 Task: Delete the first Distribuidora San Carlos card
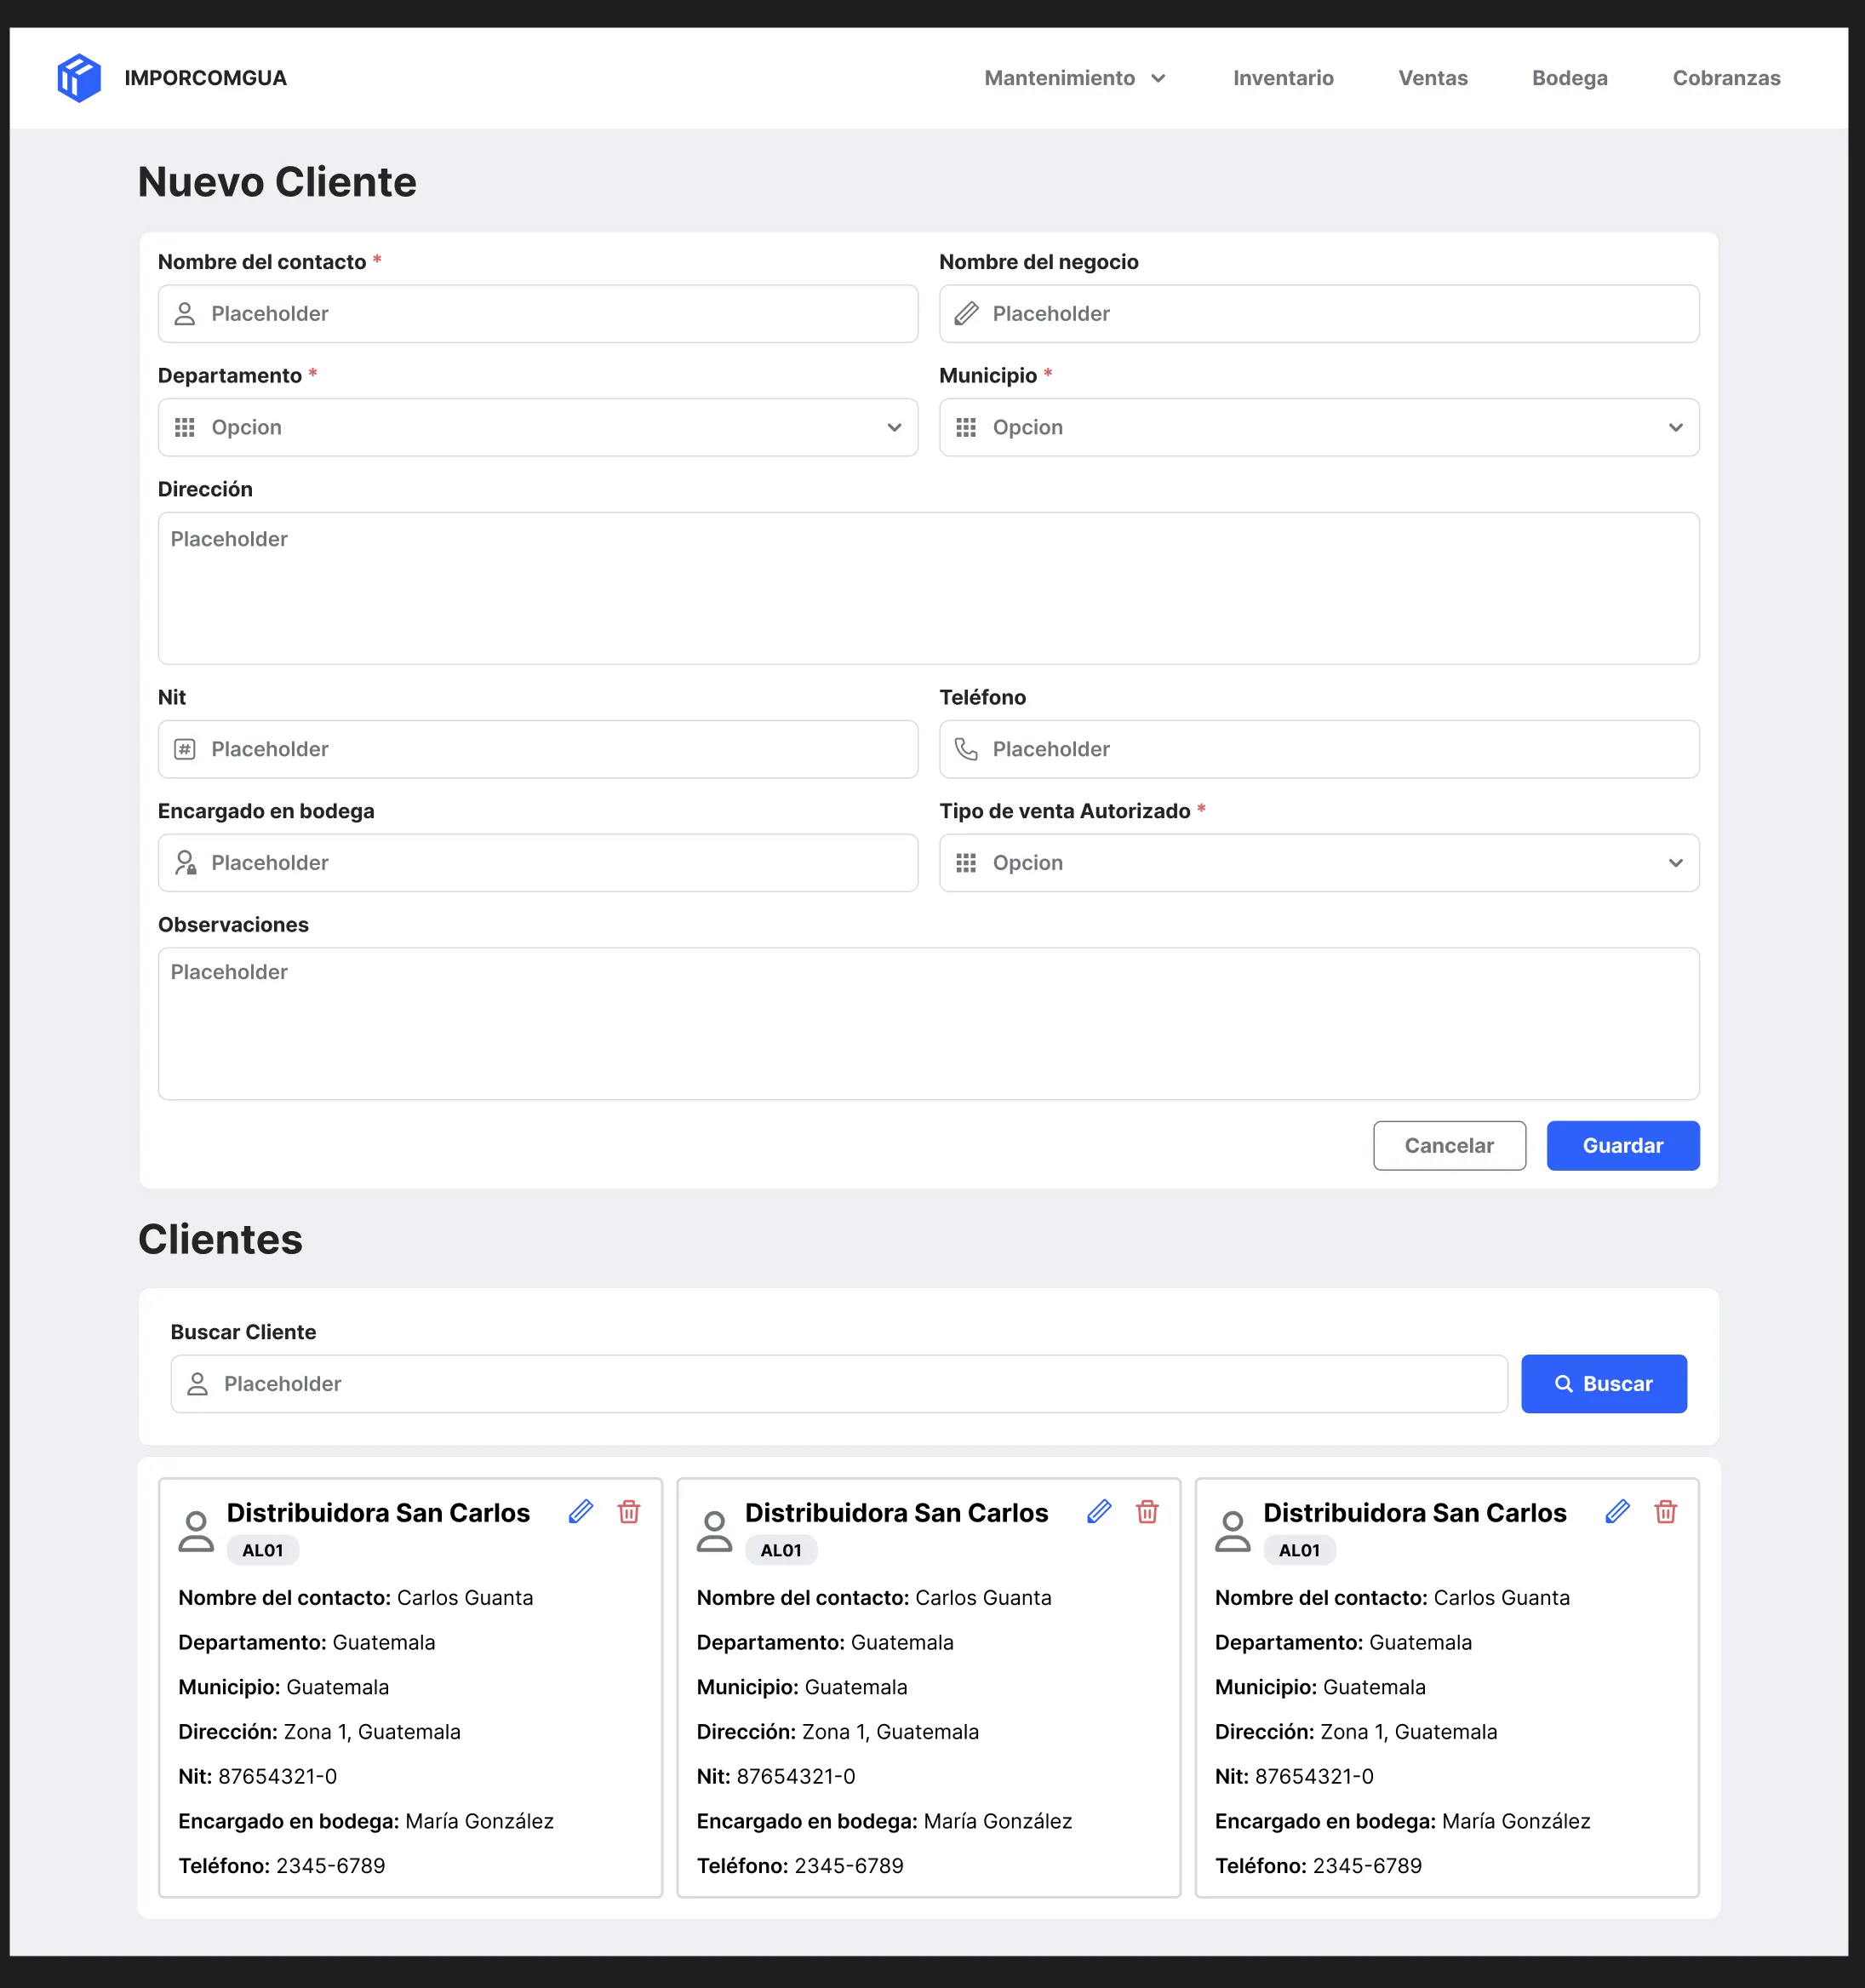coord(629,1511)
